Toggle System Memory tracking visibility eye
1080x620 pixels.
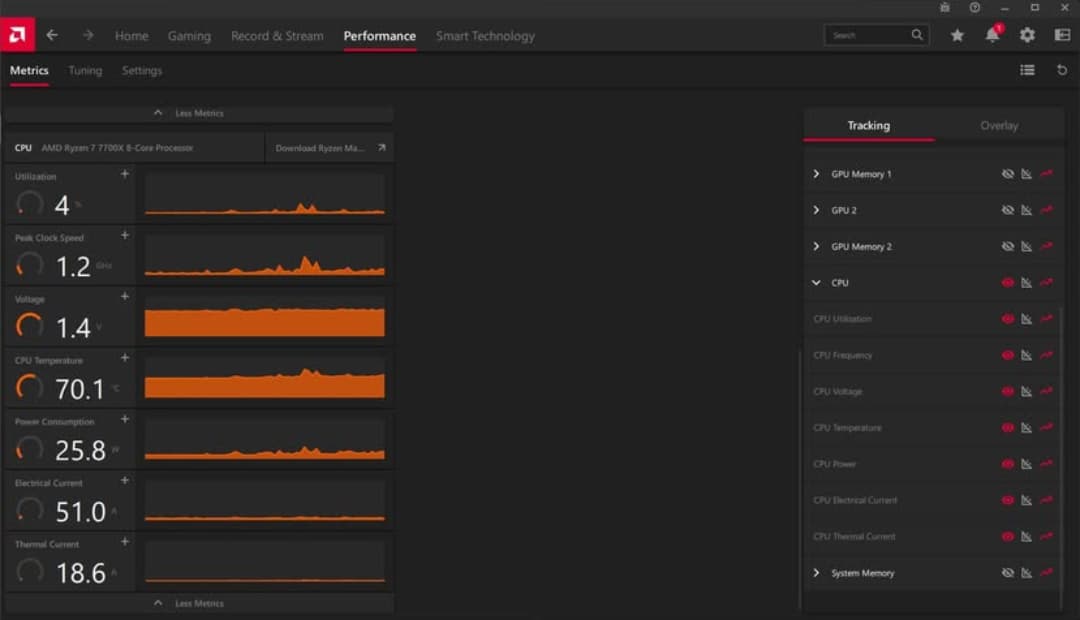[1008, 573]
